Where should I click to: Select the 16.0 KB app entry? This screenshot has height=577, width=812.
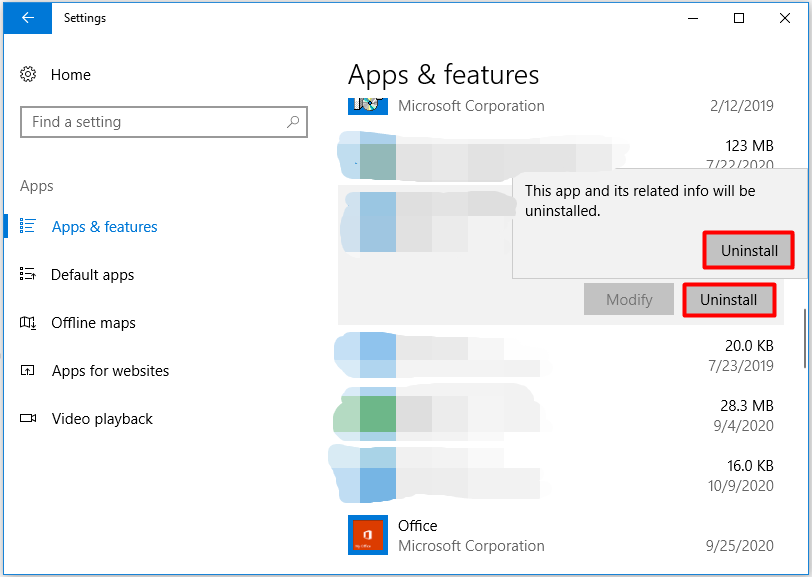pos(560,475)
